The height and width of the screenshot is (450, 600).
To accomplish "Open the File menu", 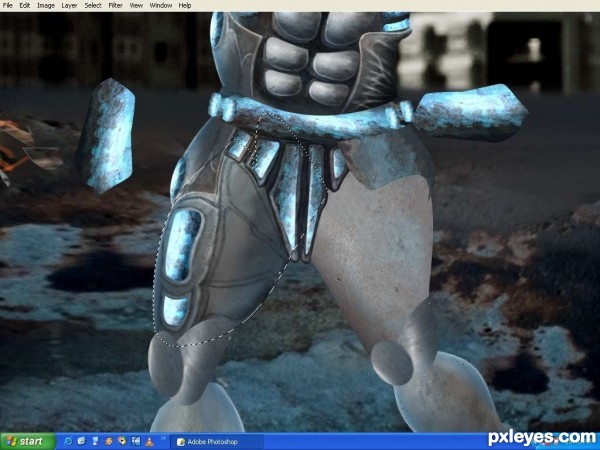I will [7, 5].
